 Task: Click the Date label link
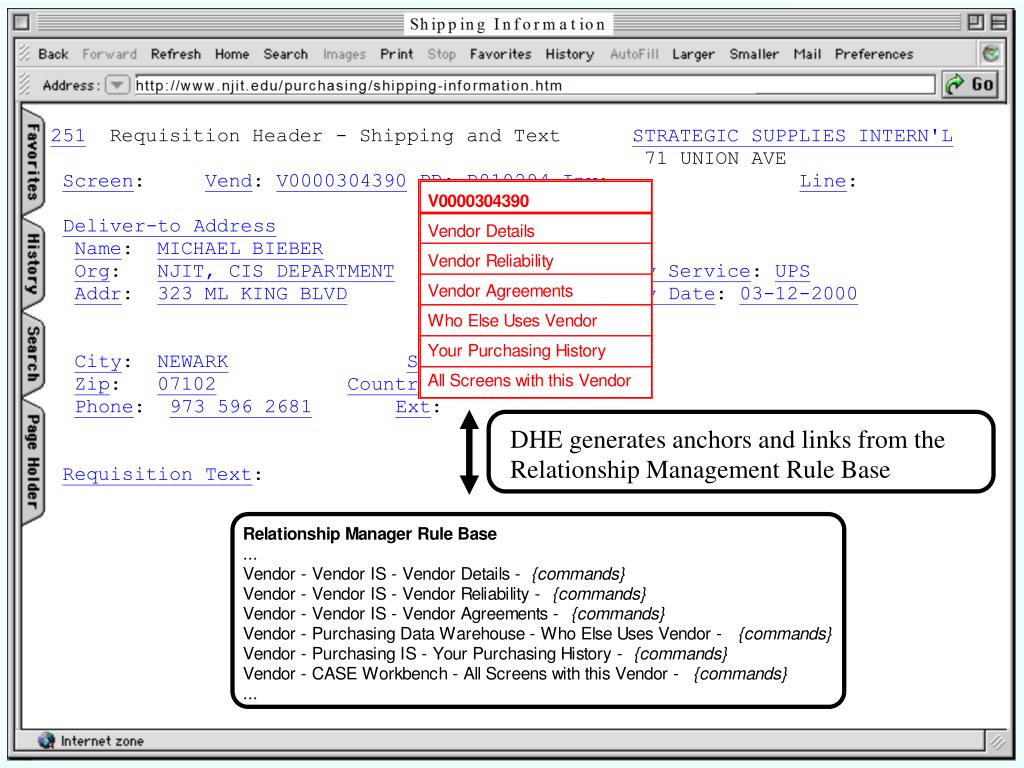pyautogui.click(x=692, y=294)
